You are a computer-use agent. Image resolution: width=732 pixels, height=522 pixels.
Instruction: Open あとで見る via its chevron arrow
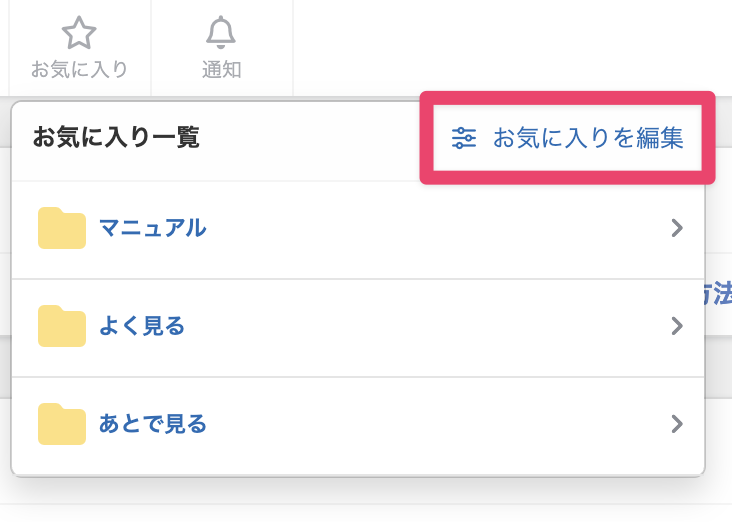click(x=677, y=424)
